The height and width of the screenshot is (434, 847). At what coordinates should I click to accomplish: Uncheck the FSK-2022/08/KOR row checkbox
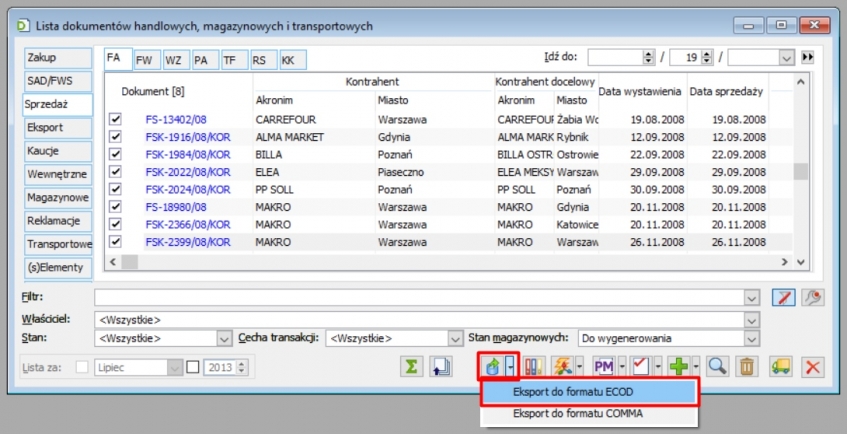point(115,172)
